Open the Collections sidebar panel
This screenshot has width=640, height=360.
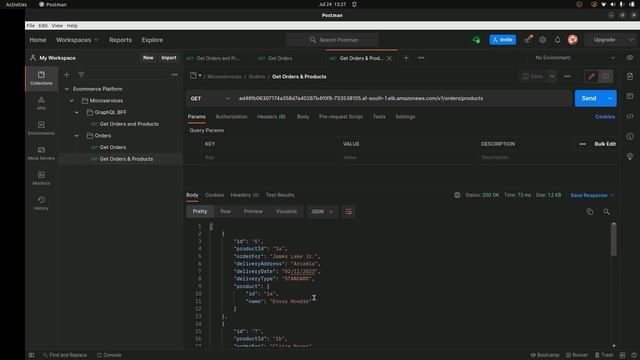[41, 78]
